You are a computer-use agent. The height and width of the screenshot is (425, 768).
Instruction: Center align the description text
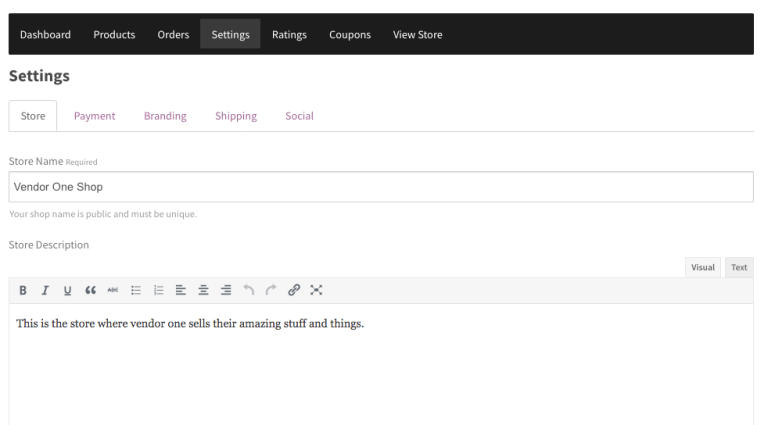tap(203, 291)
